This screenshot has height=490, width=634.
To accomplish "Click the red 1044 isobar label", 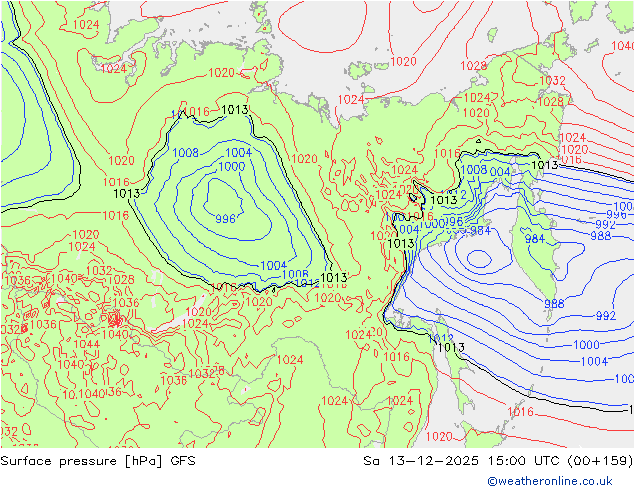I will tap(87, 344).
